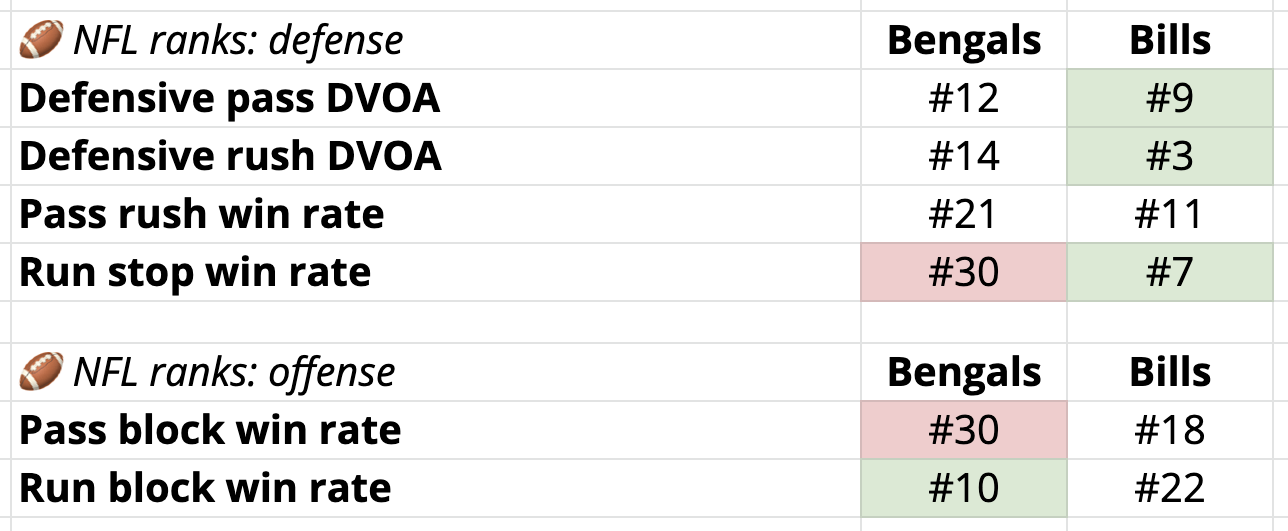Image resolution: width=1288 pixels, height=531 pixels.
Task: Click the football icon beside NFL ranks: defense
Action: (41, 41)
